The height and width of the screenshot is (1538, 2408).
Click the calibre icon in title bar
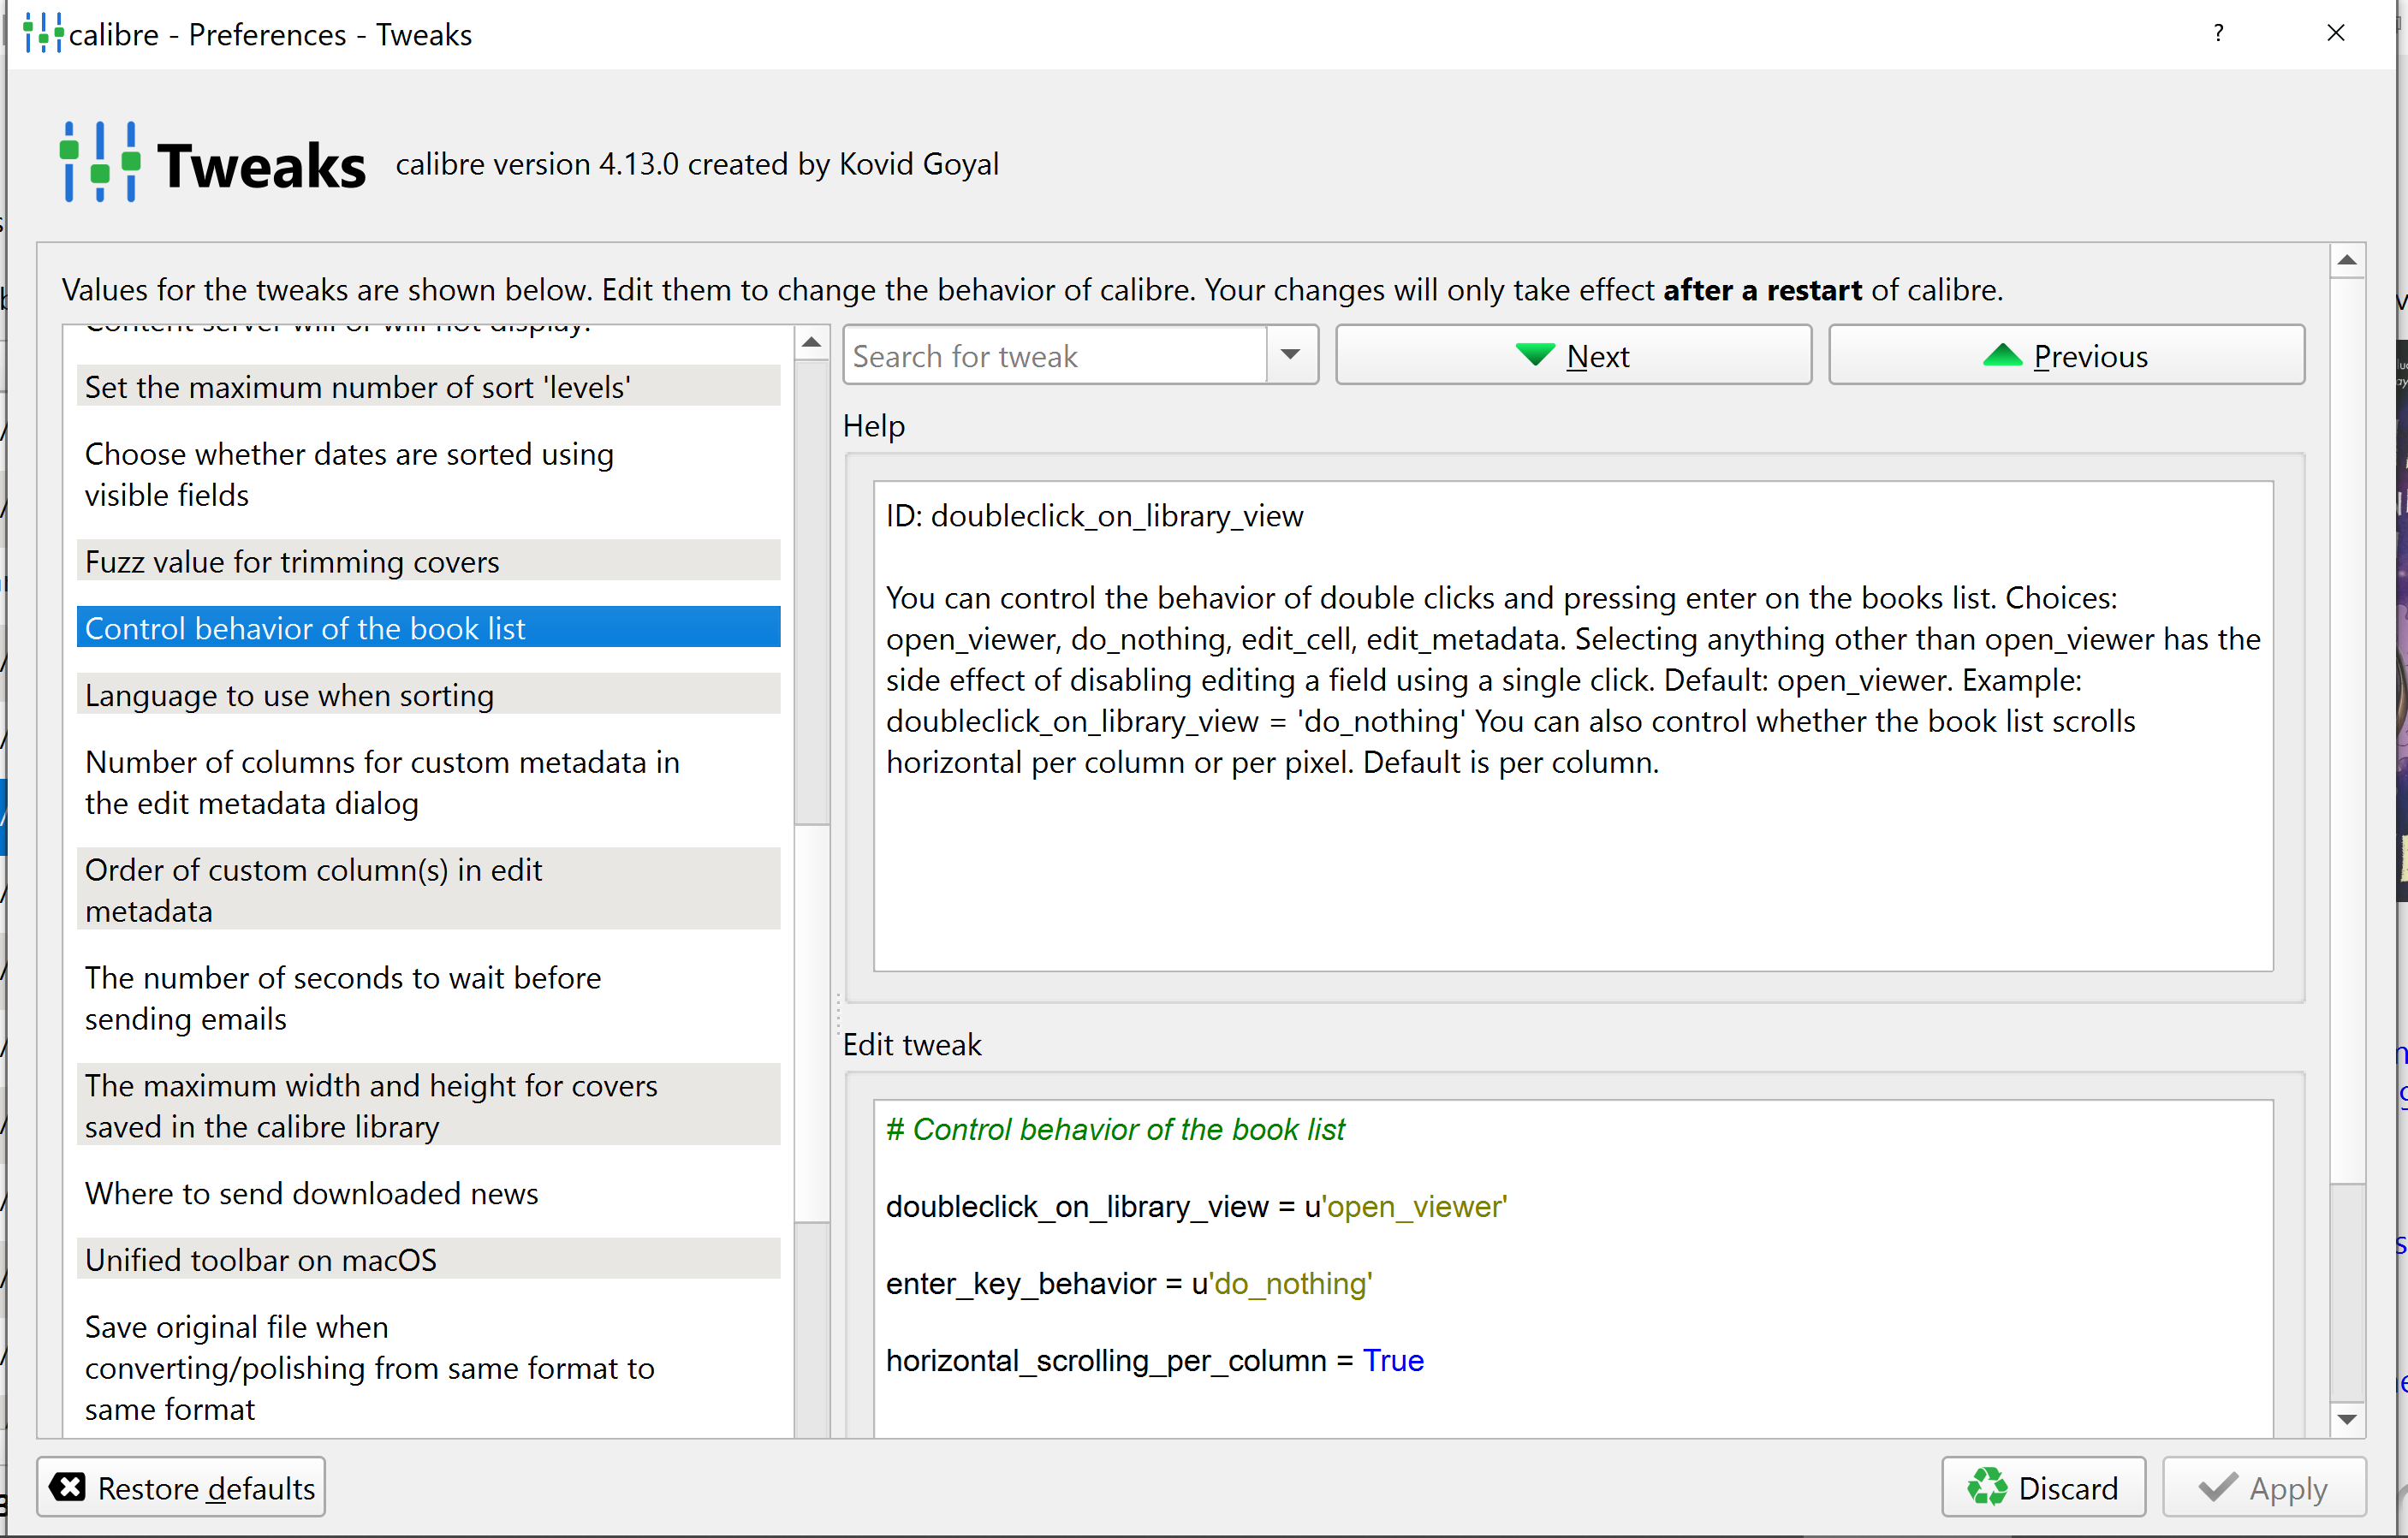(x=43, y=34)
